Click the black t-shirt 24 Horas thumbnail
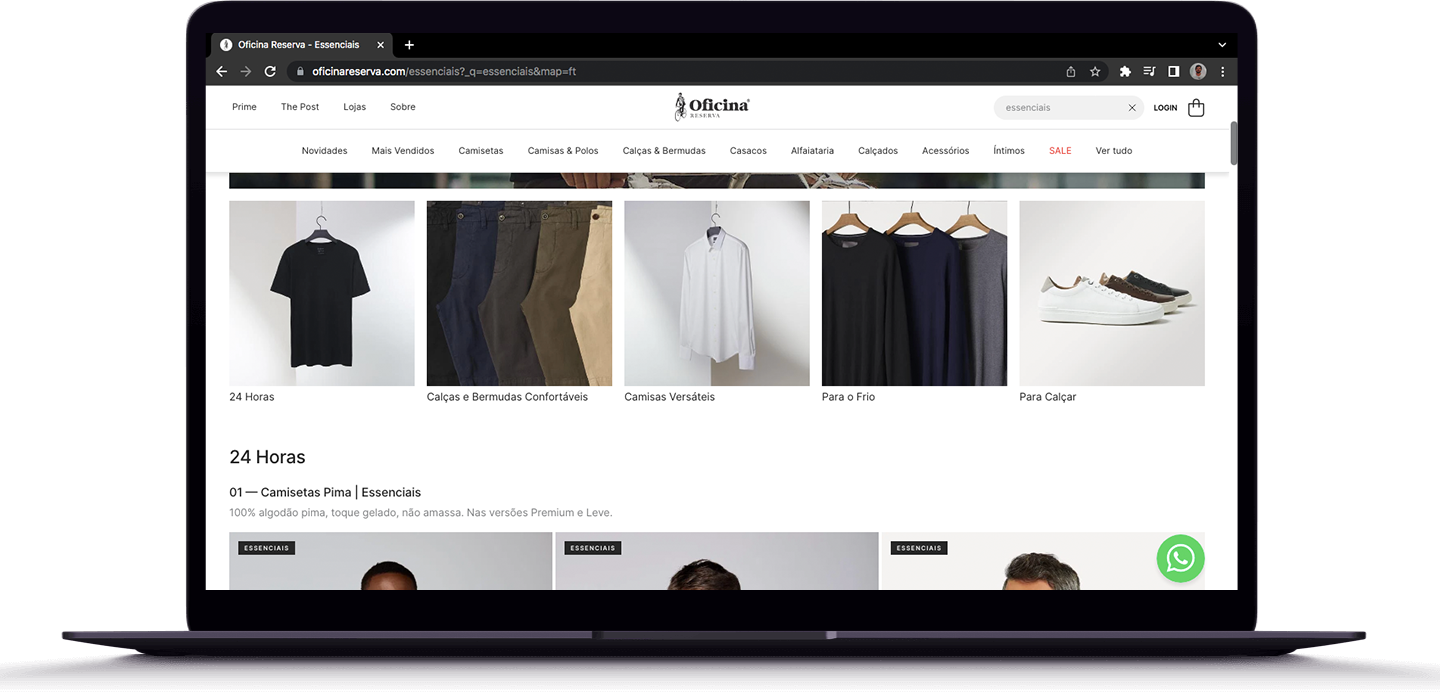The image size is (1440, 695). [x=322, y=293]
